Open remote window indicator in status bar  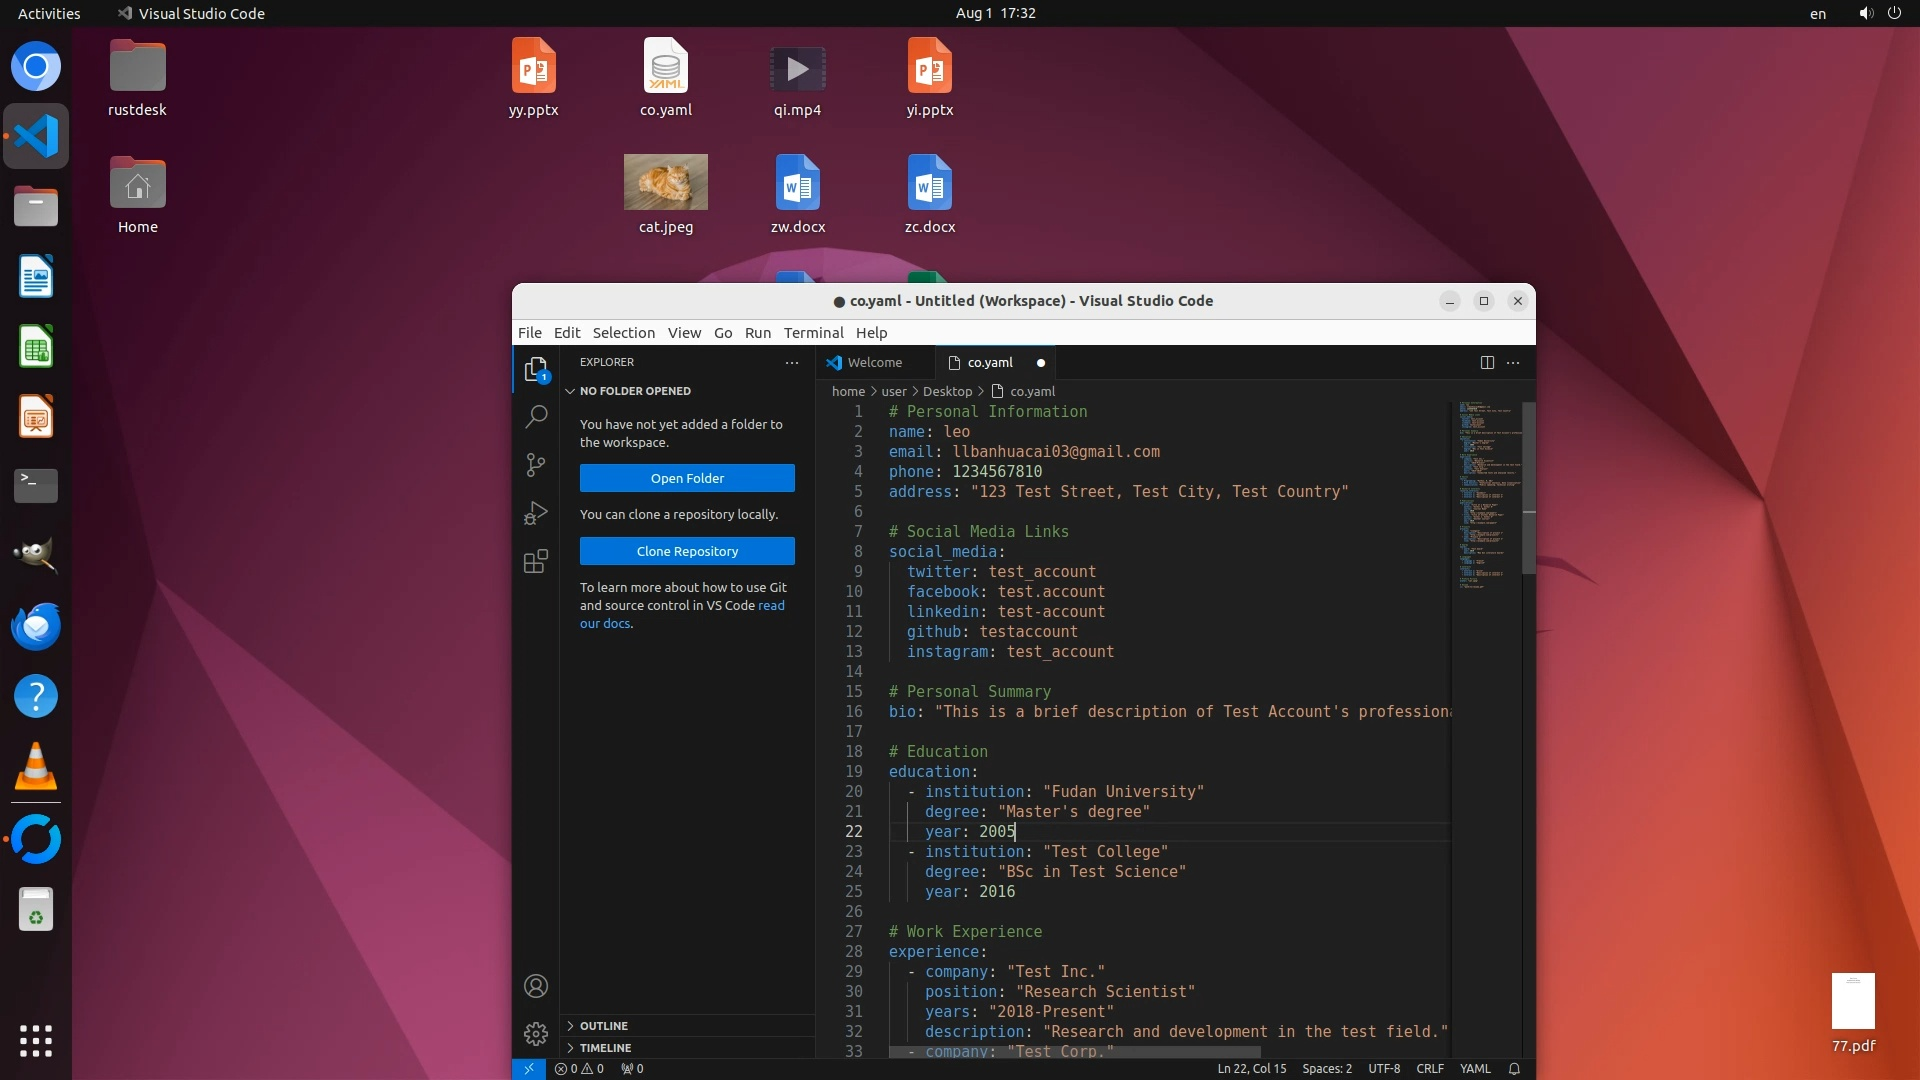tap(529, 1068)
